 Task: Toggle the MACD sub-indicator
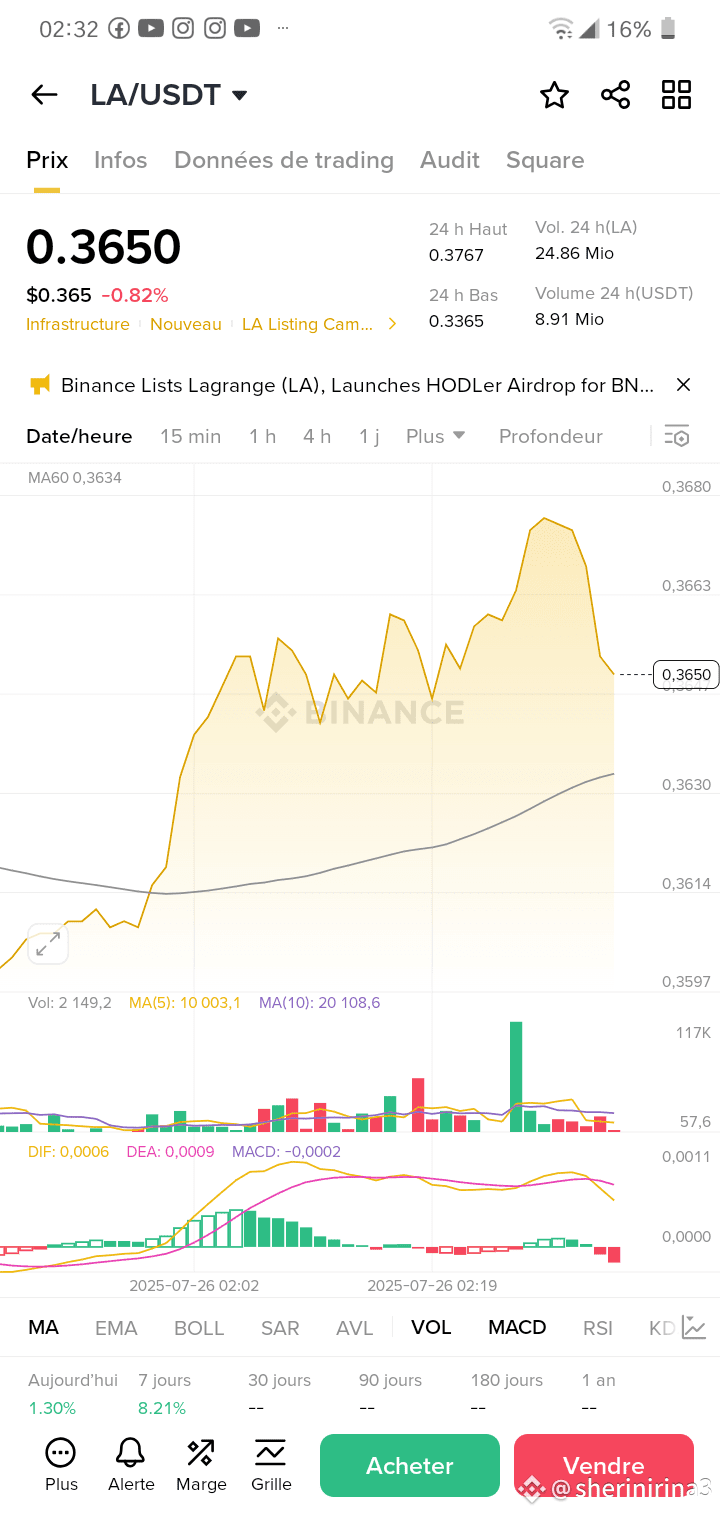pos(517,1328)
